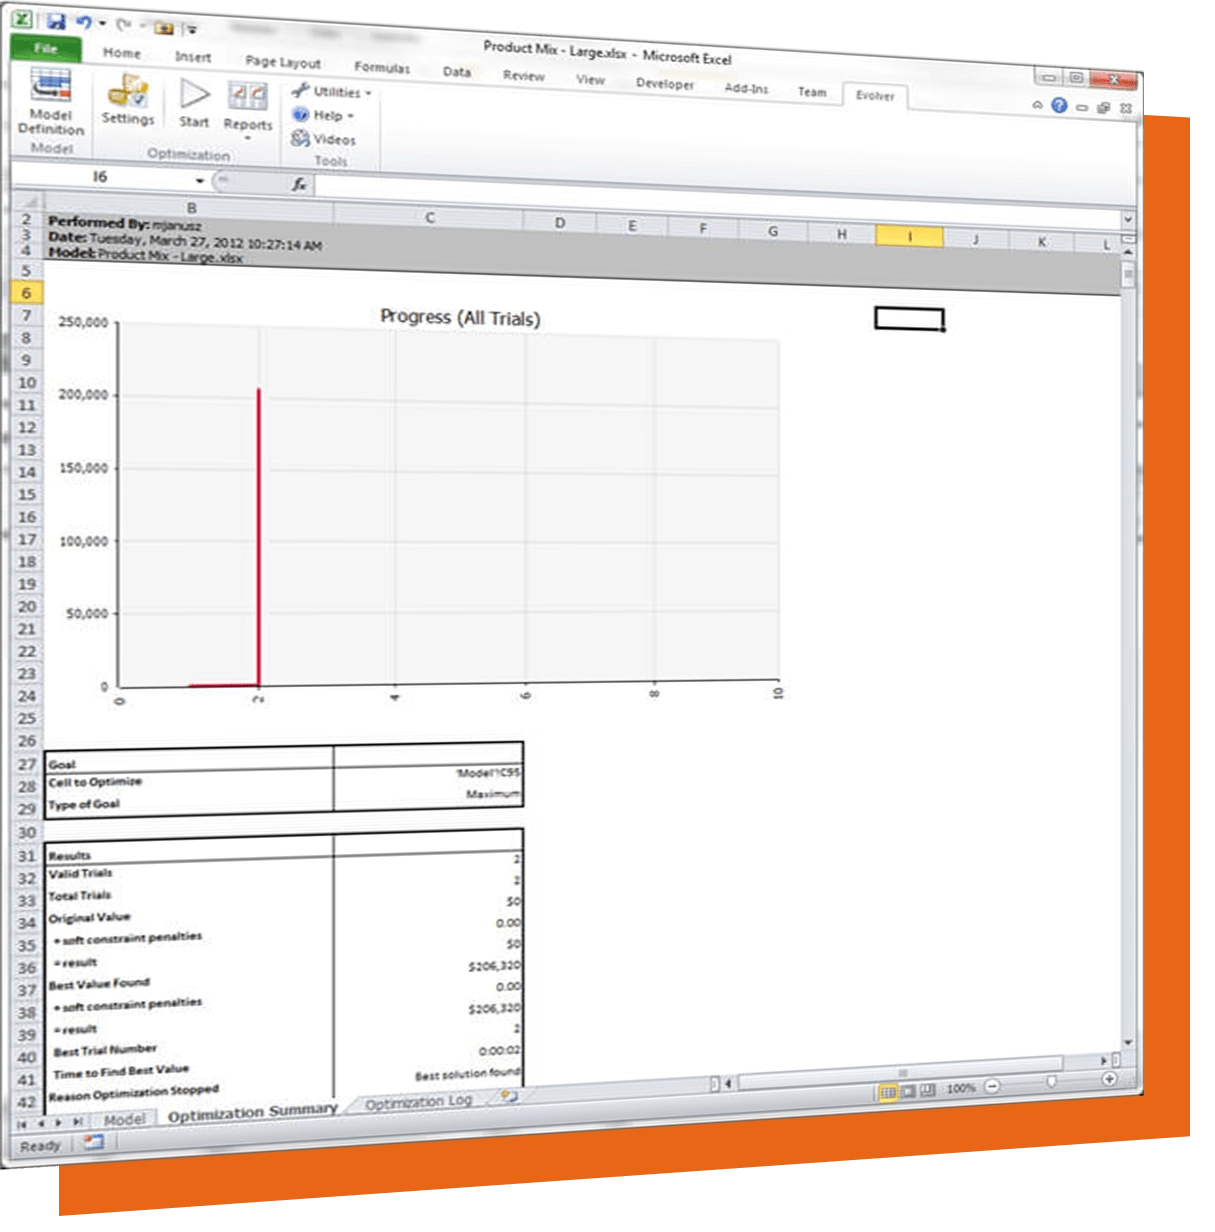Click the zoom slider handle
The width and height of the screenshot is (1215, 1232).
click(x=1050, y=1082)
